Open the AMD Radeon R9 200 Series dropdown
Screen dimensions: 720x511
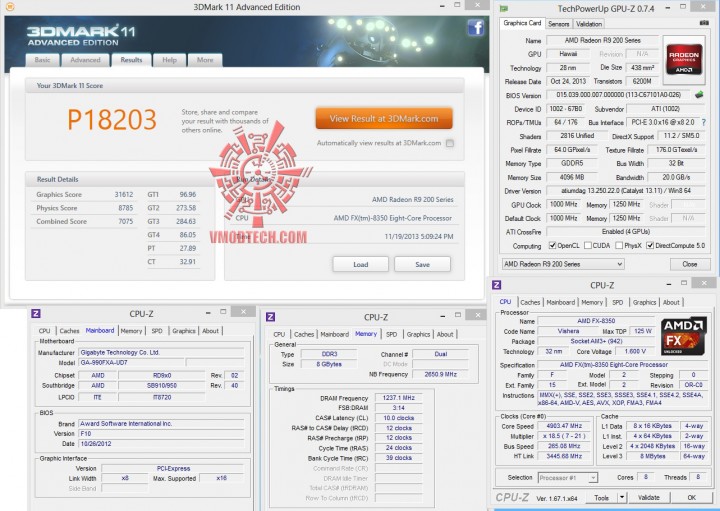562,264
